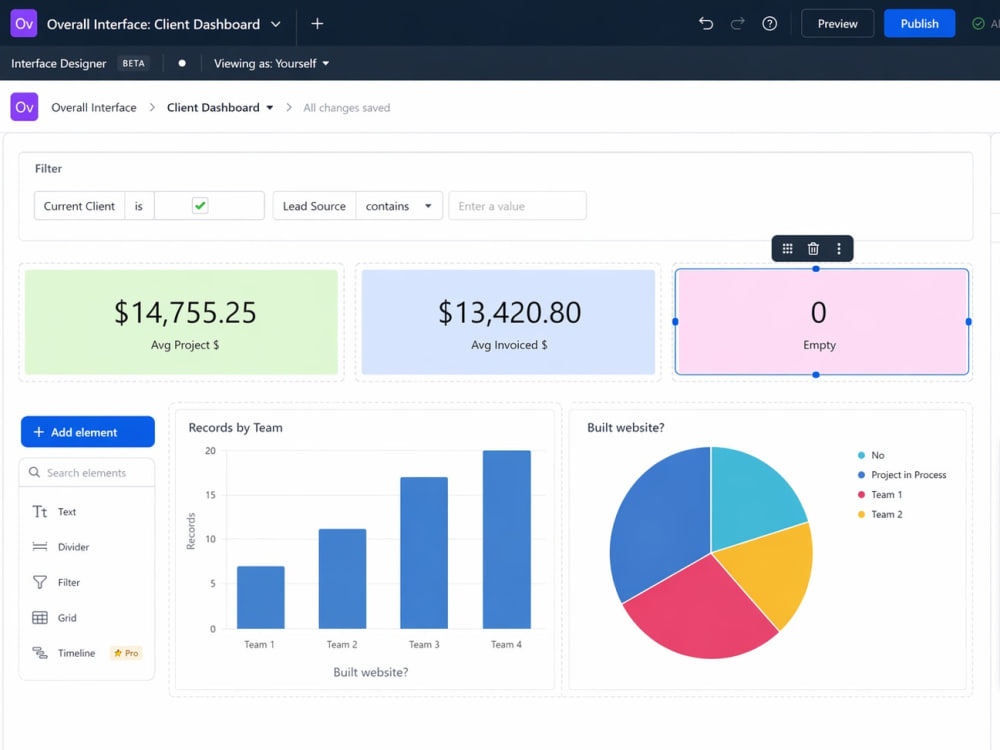Go to Overall Interface breadcrumb
The image size is (1000, 750).
point(94,108)
